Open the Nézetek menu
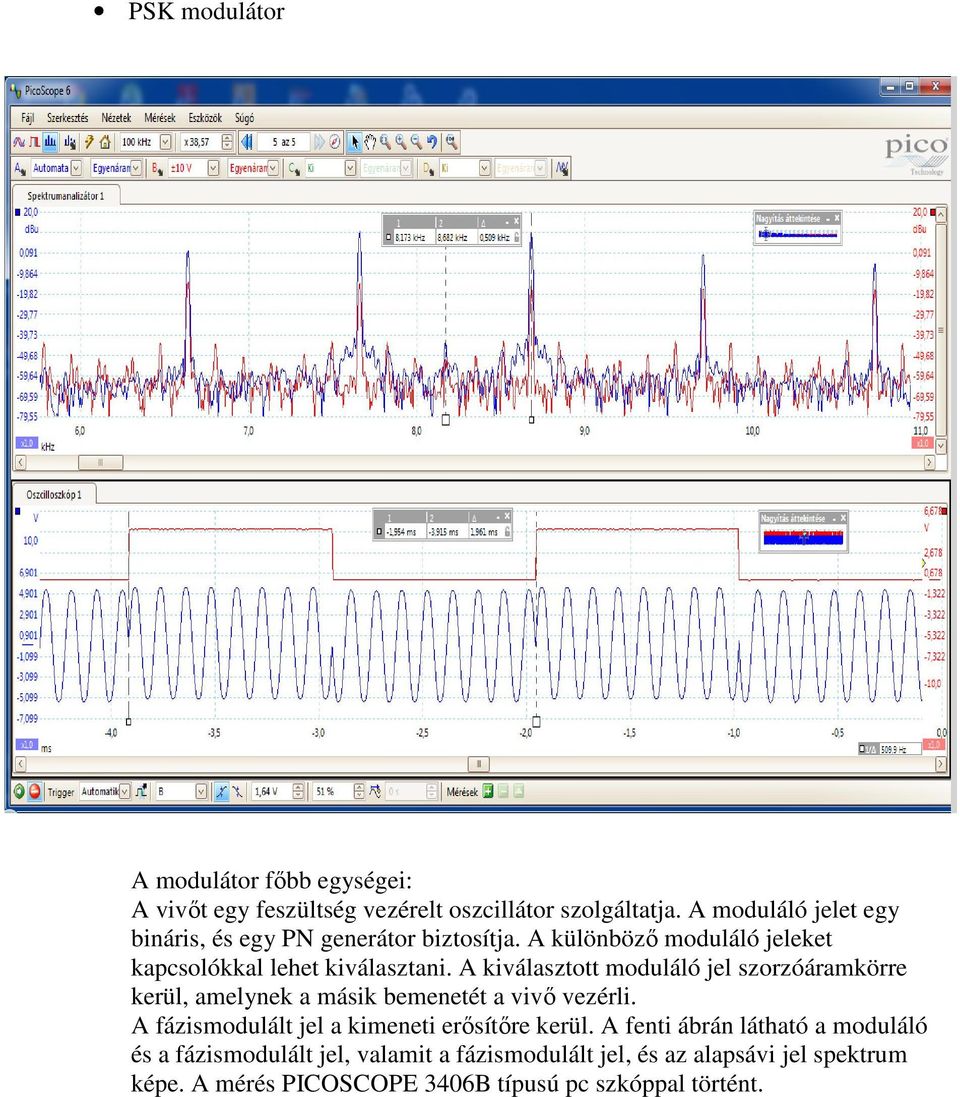Image resolution: width=960 pixels, height=1097 pixels. pos(116,118)
